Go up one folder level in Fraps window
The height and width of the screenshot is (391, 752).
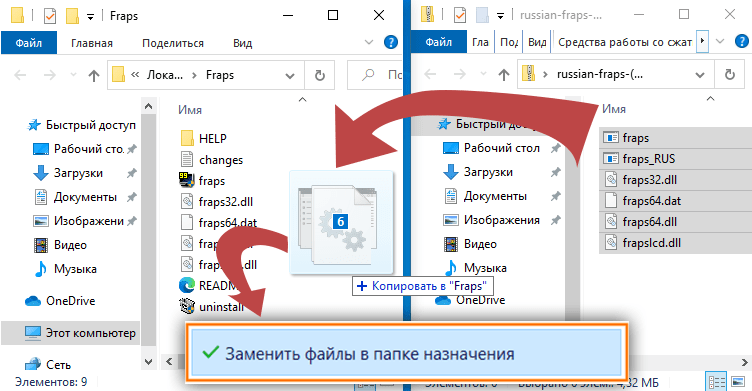(94, 75)
